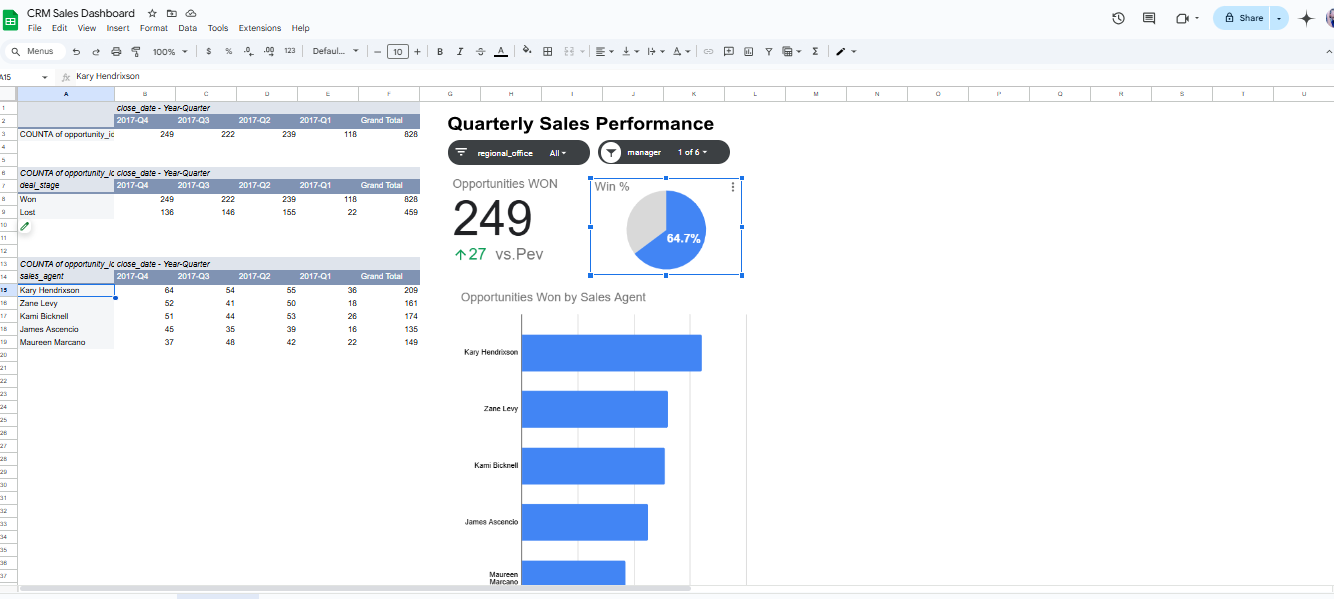The height and width of the screenshot is (599, 1334).
Task: Open the View menu
Action: (87, 28)
